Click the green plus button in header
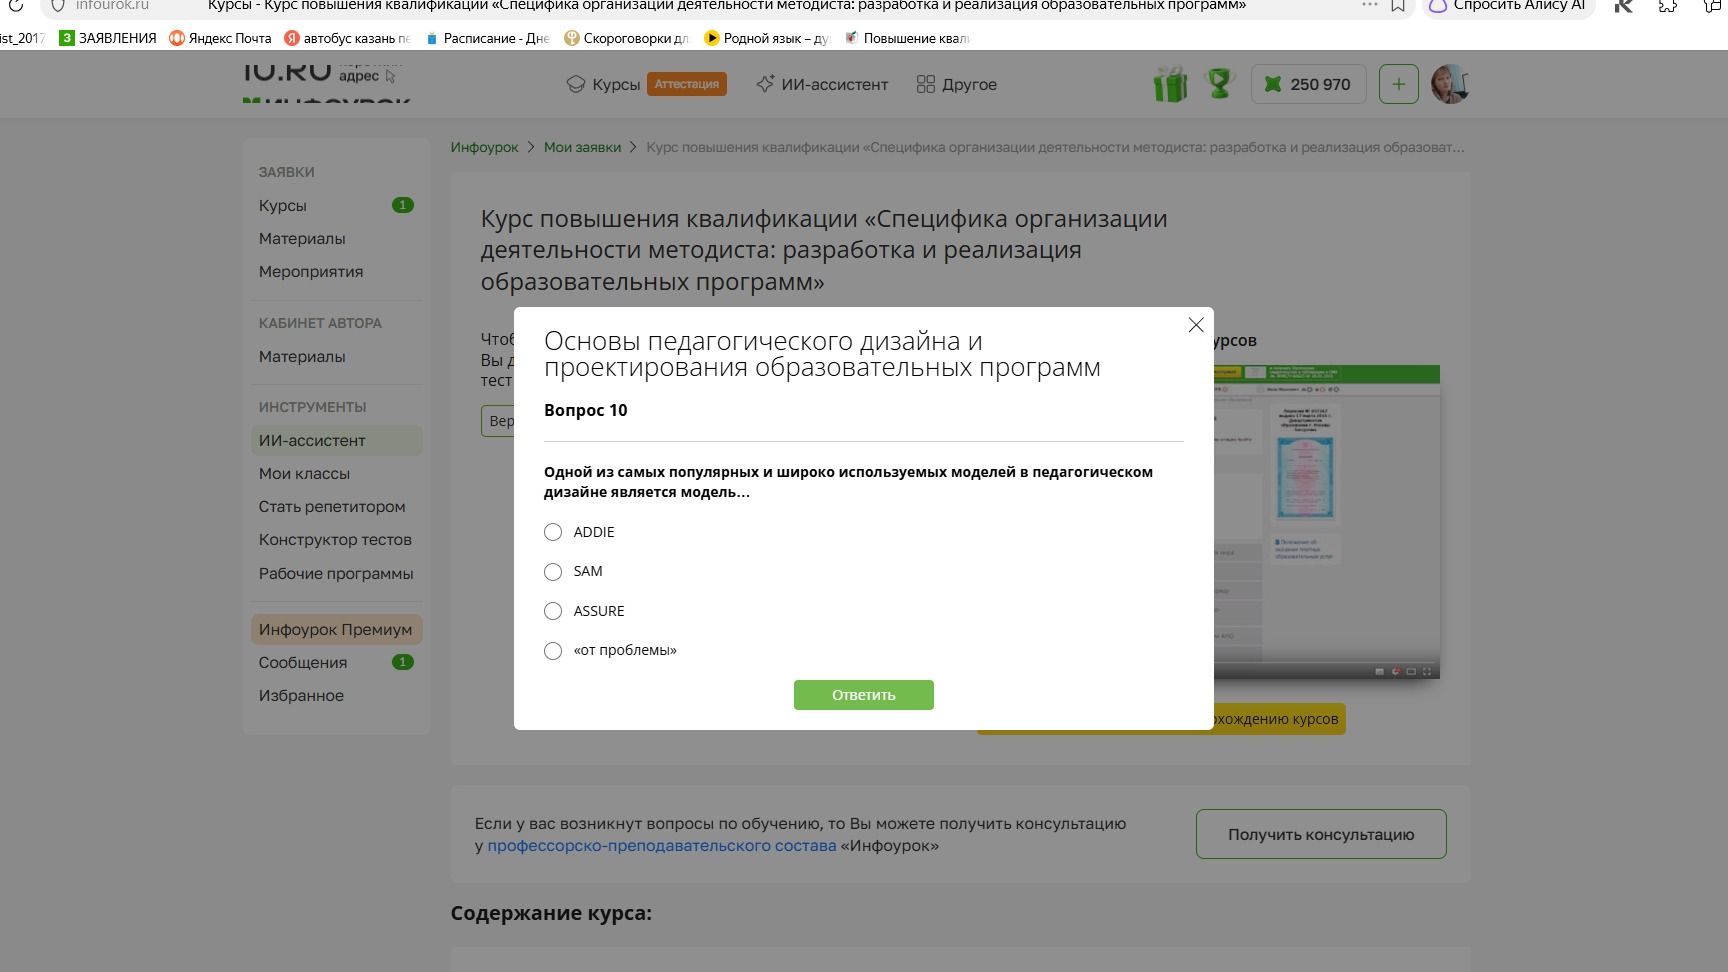Viewport: 1728px width, 972px height. tap(1398, 84)
